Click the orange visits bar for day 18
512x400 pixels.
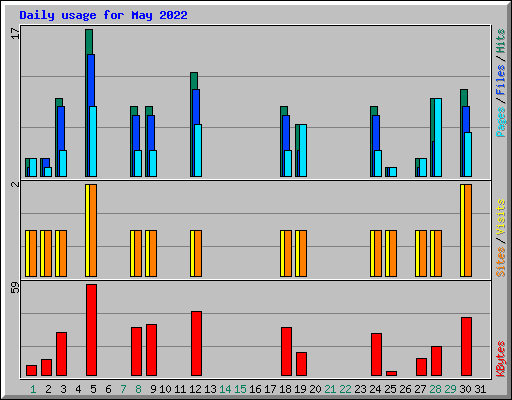click(x=288, y=253)
